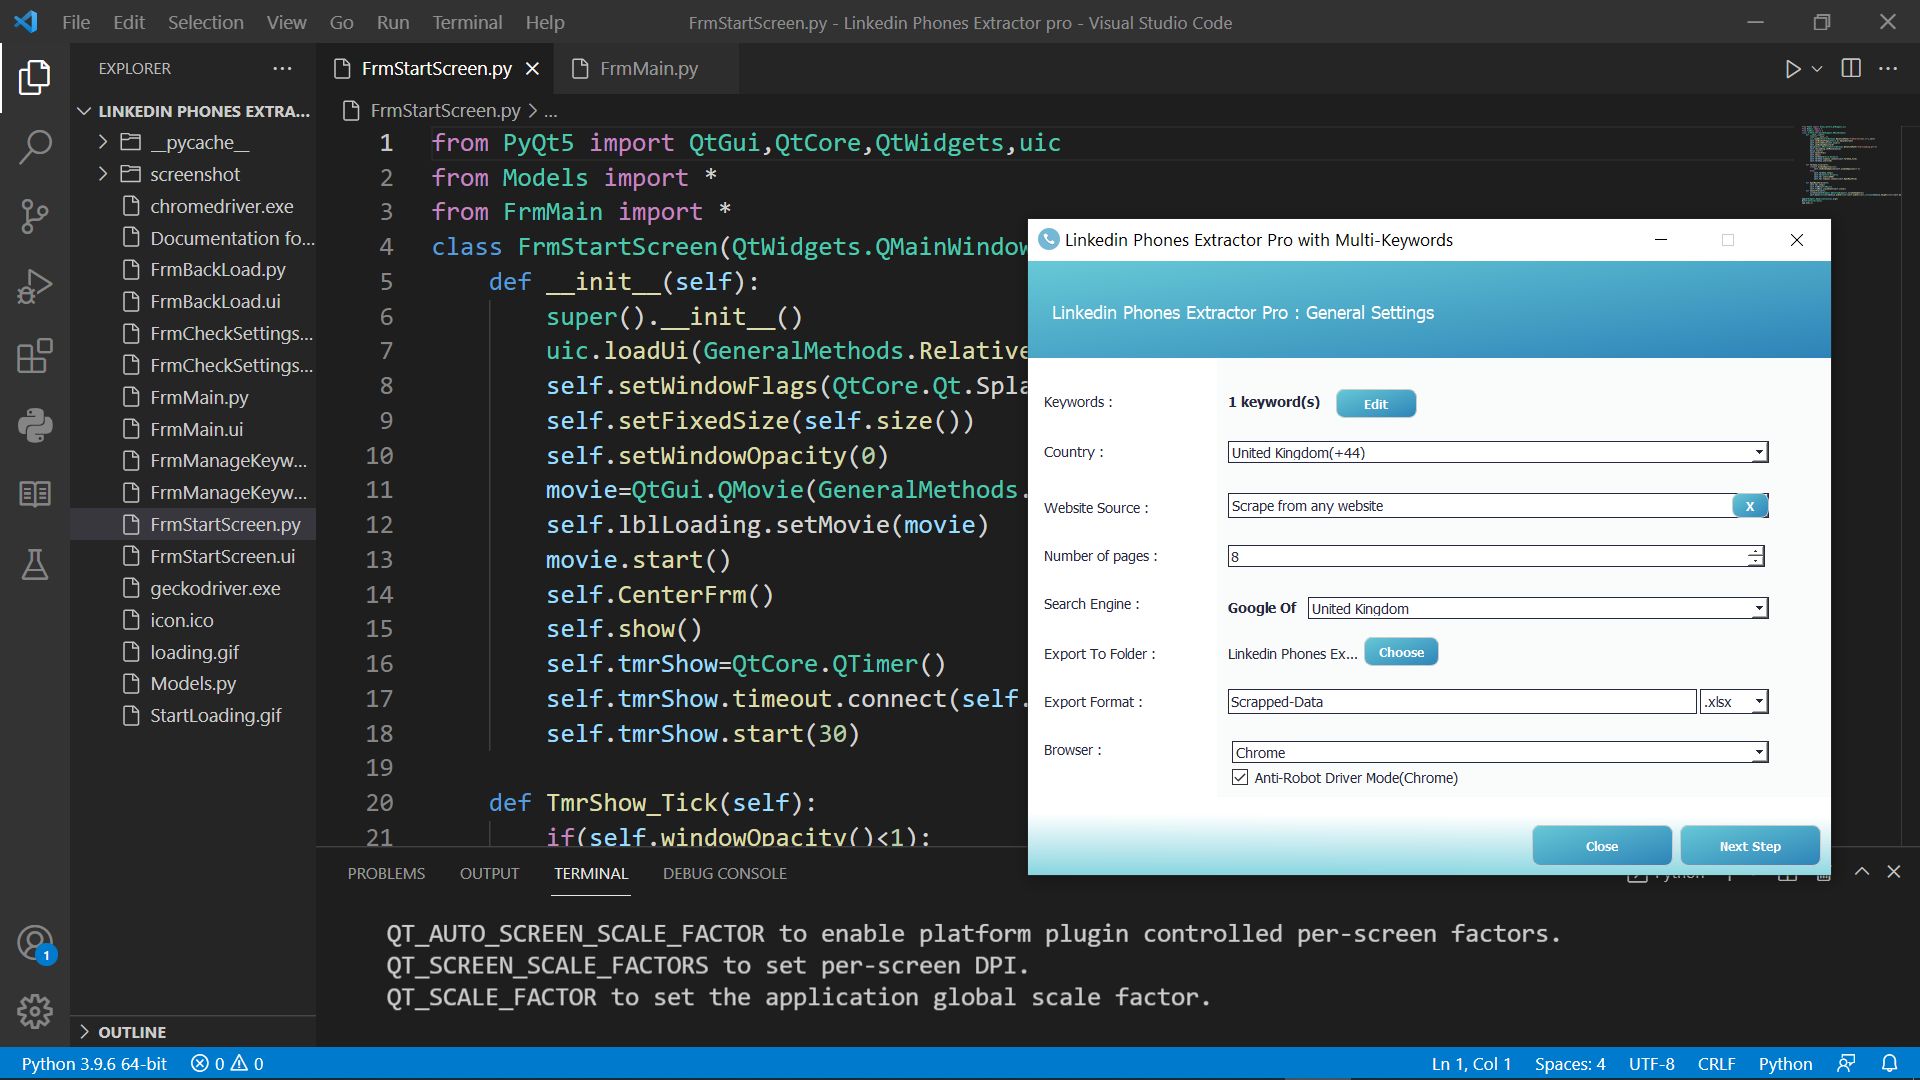Run the Python file with play icon

(x=1792, y=69)
